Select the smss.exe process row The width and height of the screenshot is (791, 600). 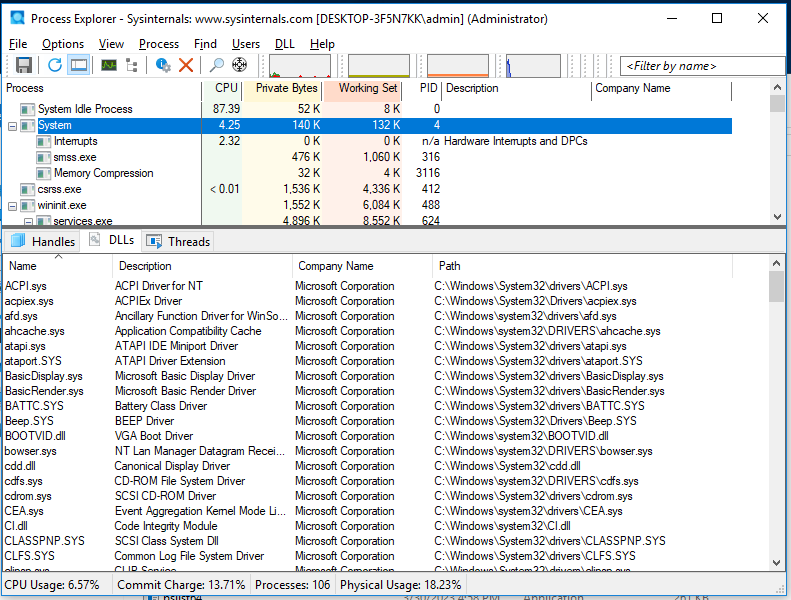(367, 157)
